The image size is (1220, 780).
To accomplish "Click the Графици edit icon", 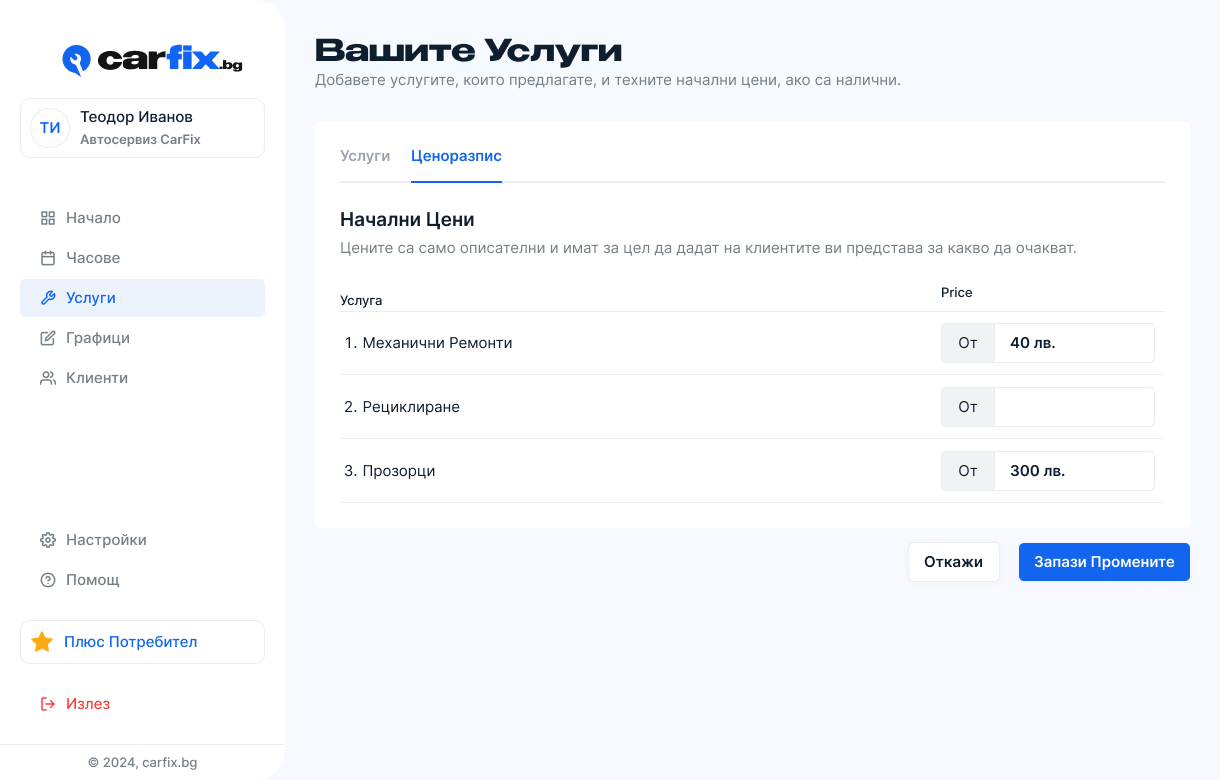I will 48,338.
